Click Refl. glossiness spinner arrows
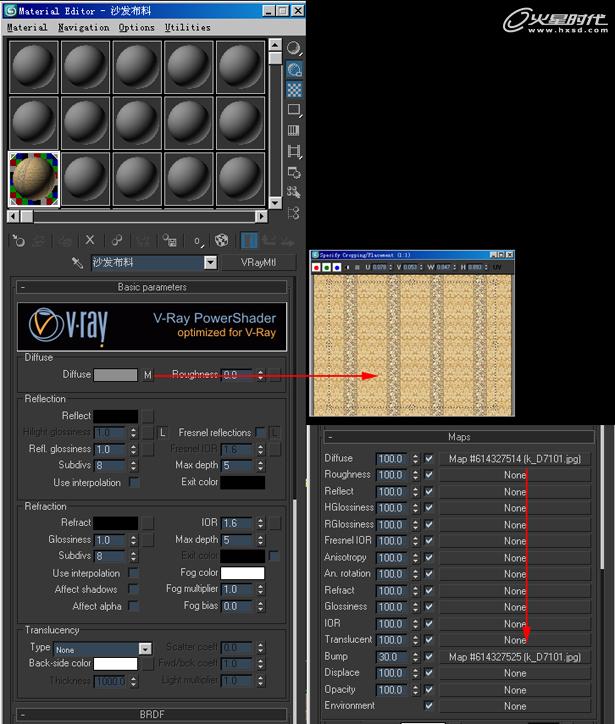This screenshot has height=724, width=615. tap(133, 449)
